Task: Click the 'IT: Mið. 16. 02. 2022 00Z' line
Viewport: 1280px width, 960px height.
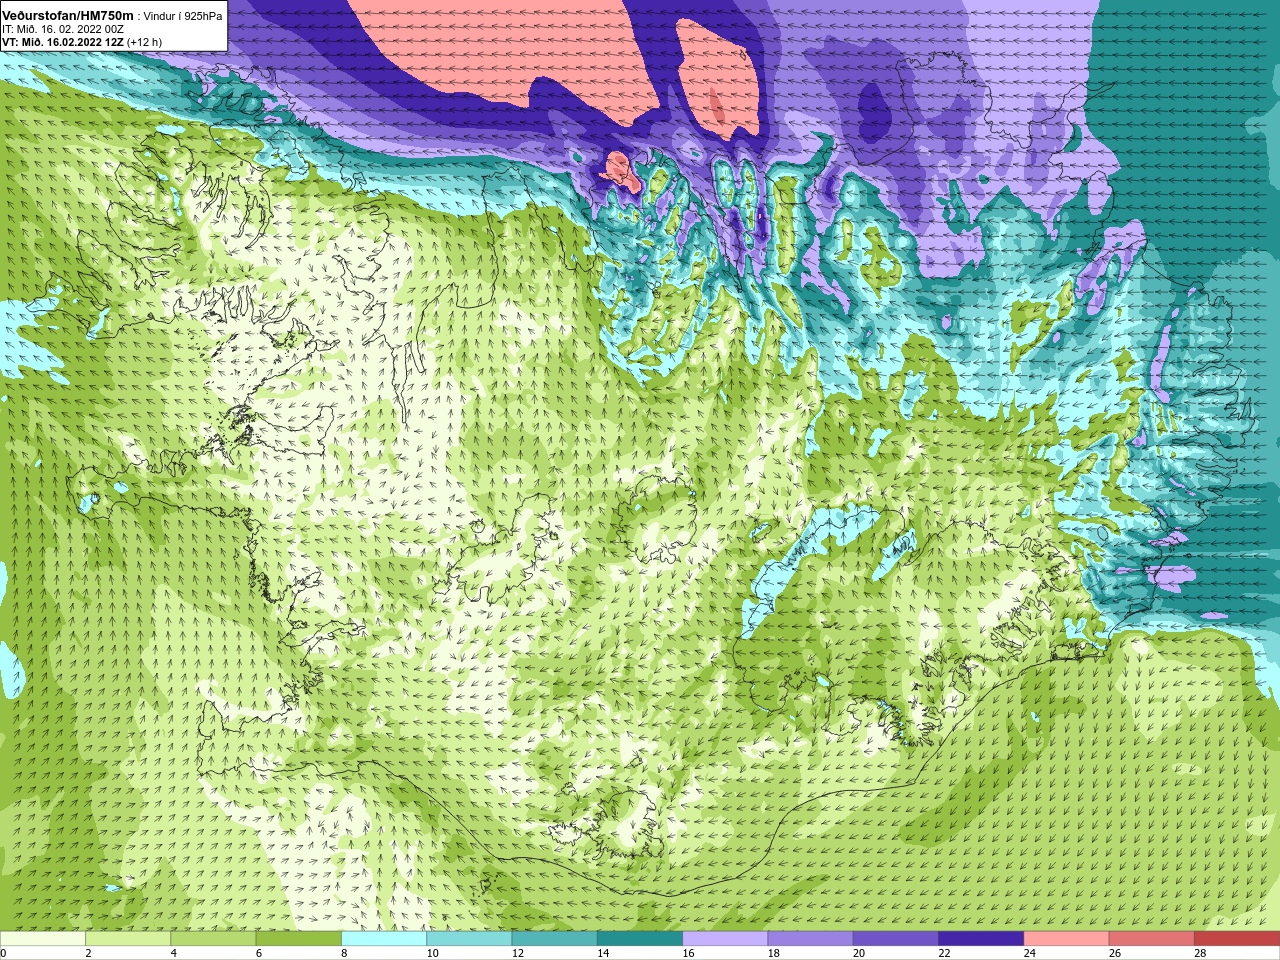Action: [63, 30]
